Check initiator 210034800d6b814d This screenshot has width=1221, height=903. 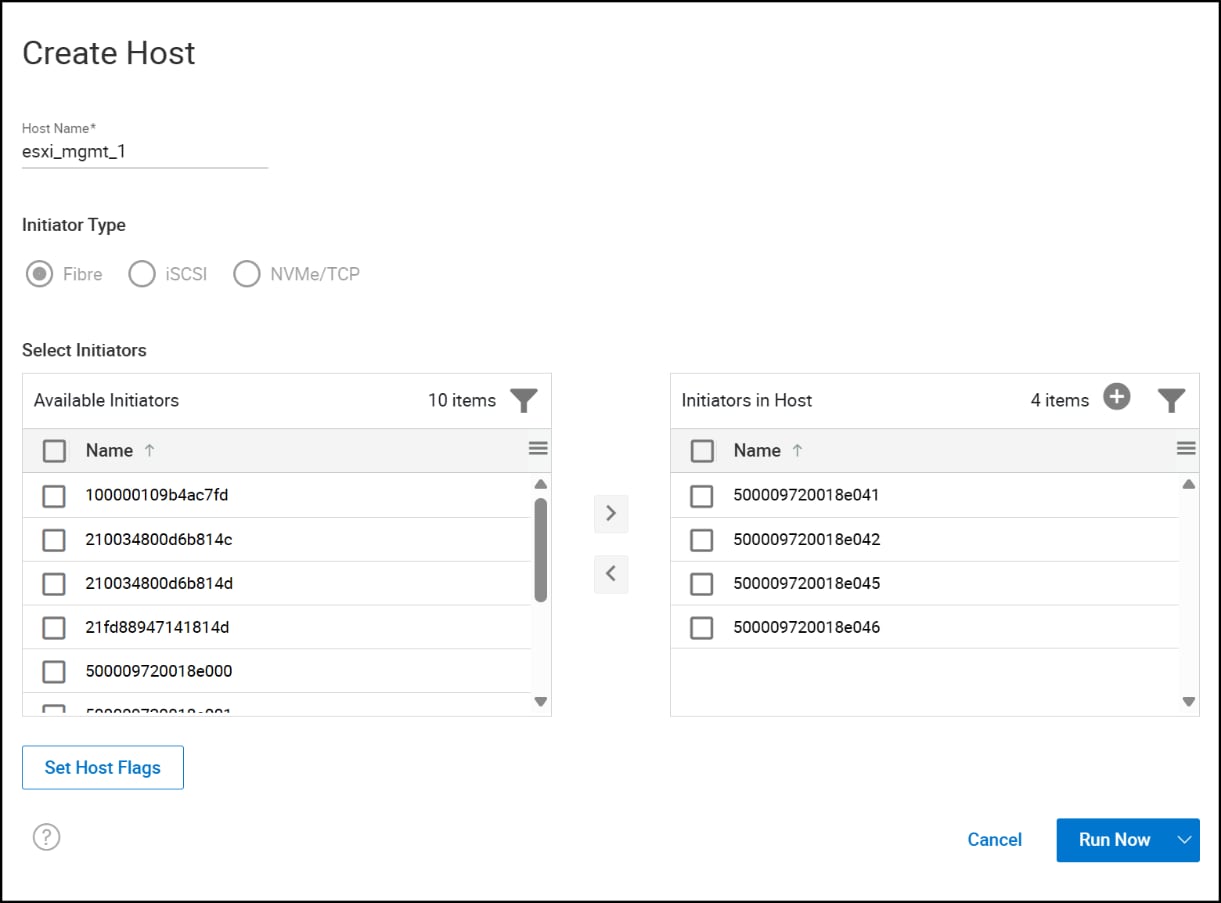pos(54,584)
